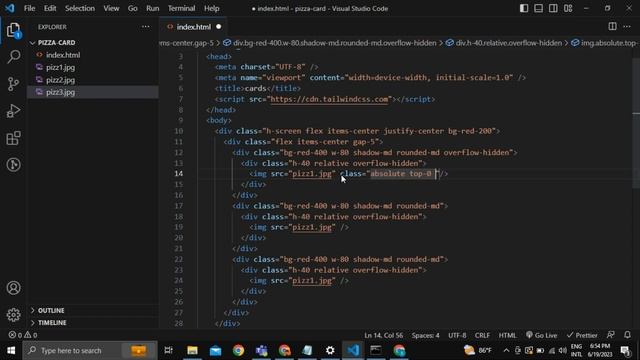Open Microsoft Teams from taskbar
640x360 pixels.
[261, 350]
